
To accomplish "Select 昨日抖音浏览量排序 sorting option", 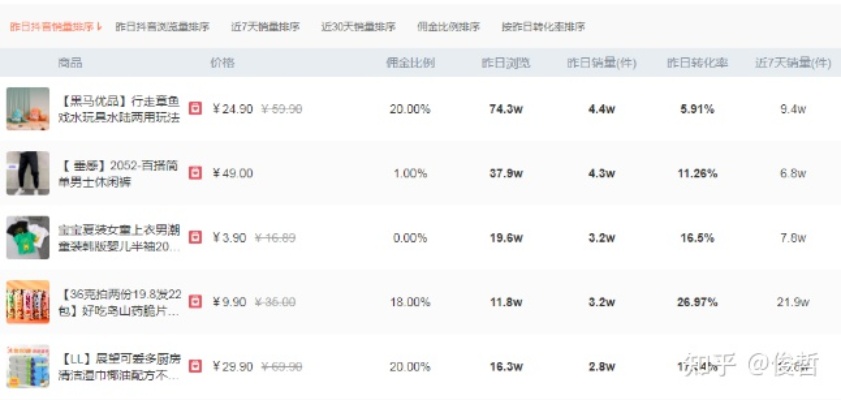I will click(163, 27).
